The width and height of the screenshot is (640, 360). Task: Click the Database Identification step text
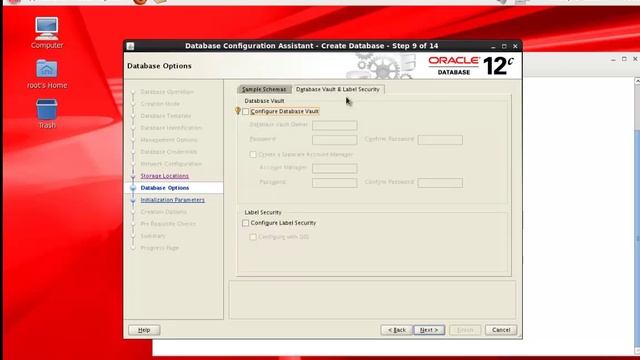click(171, 128)
